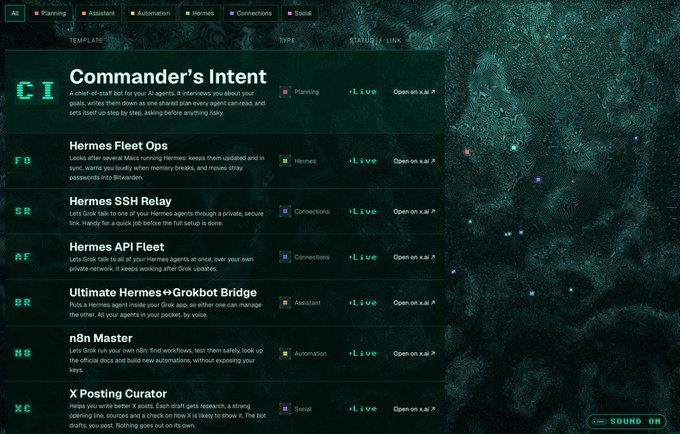This screenshot has height=434, width=680.
Task: Open X Posting Curator on x.ai
Action: point(414,409)
